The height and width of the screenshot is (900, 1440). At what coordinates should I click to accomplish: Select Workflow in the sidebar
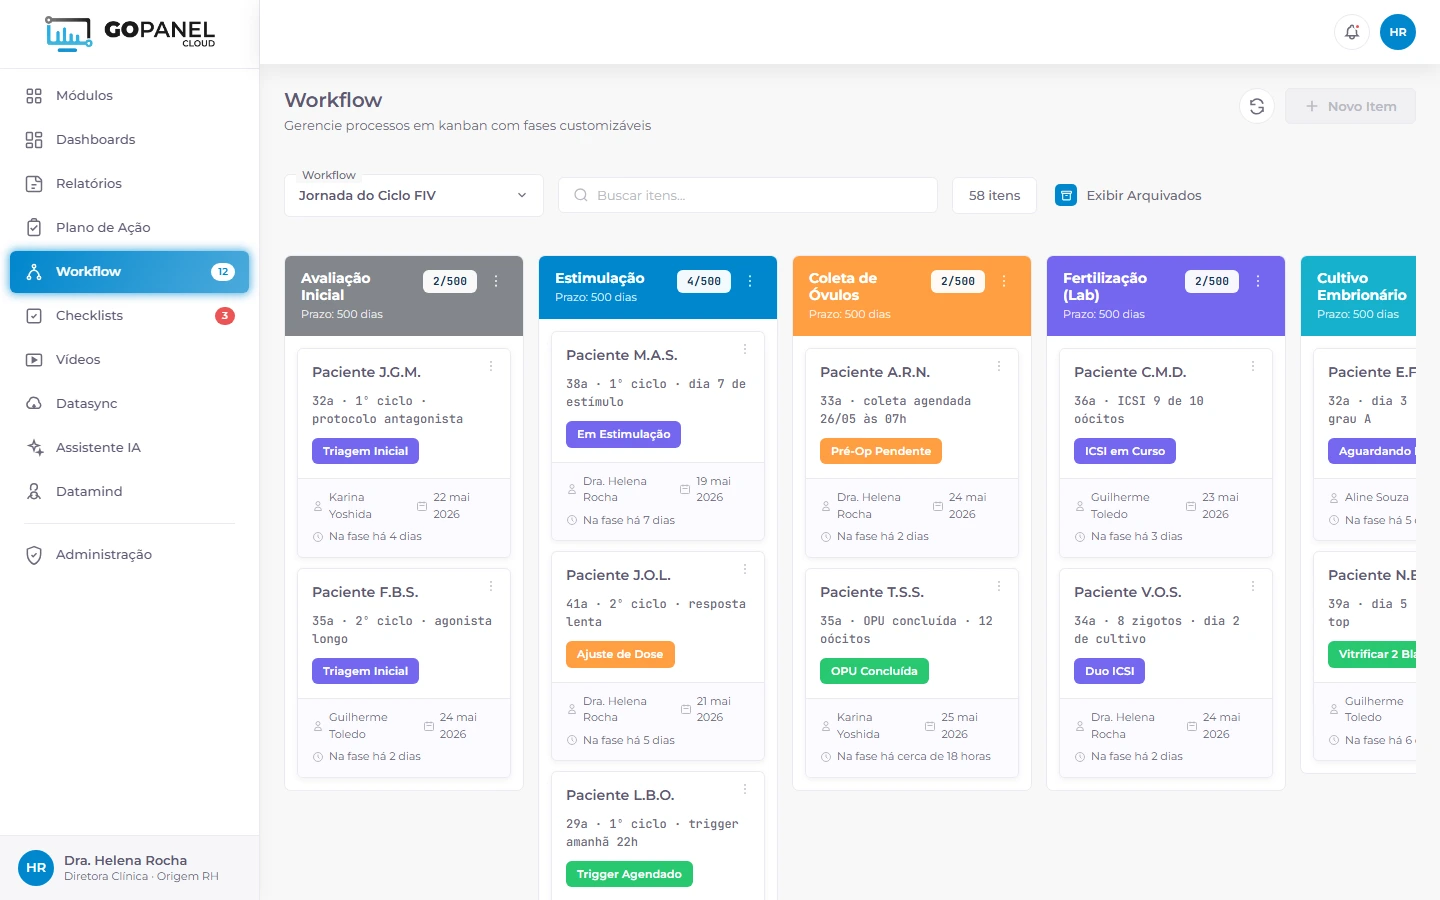[129, 272]
